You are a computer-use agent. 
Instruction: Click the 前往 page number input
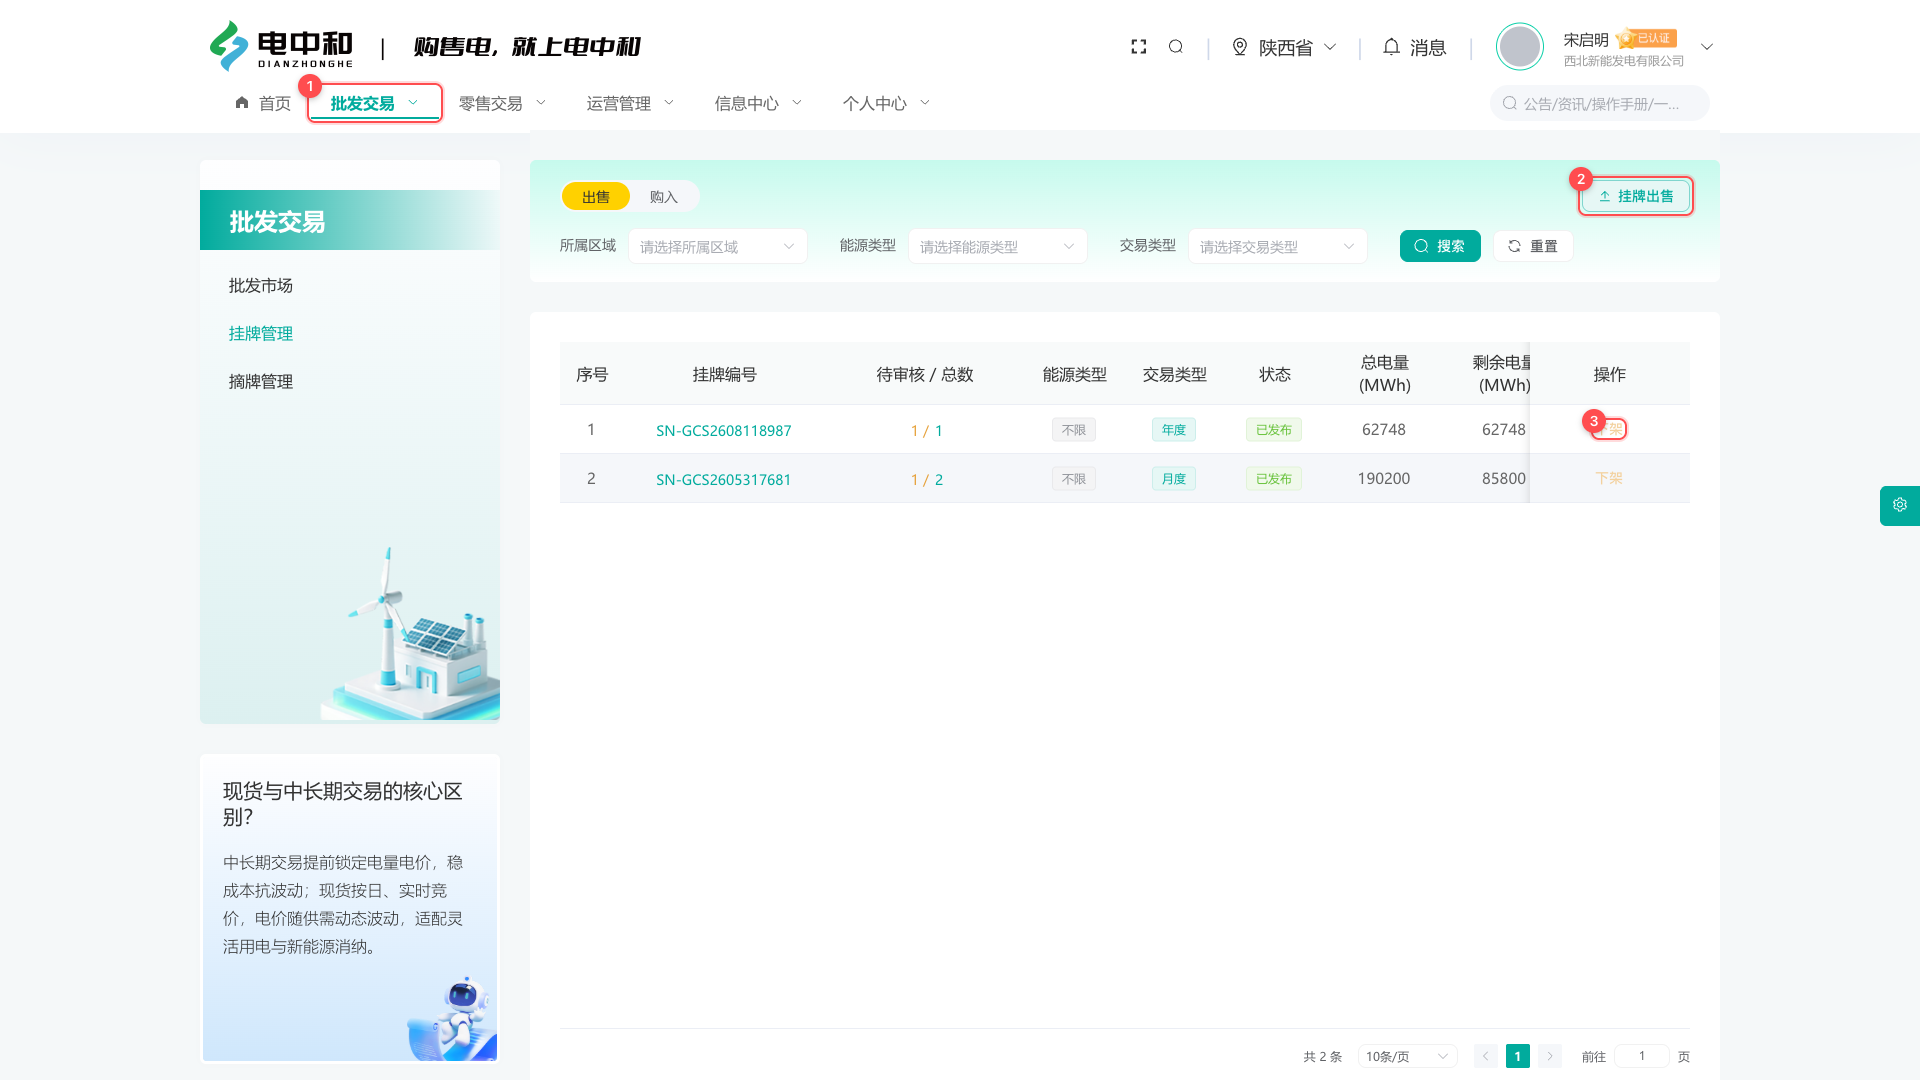tap(1641, 1056)
